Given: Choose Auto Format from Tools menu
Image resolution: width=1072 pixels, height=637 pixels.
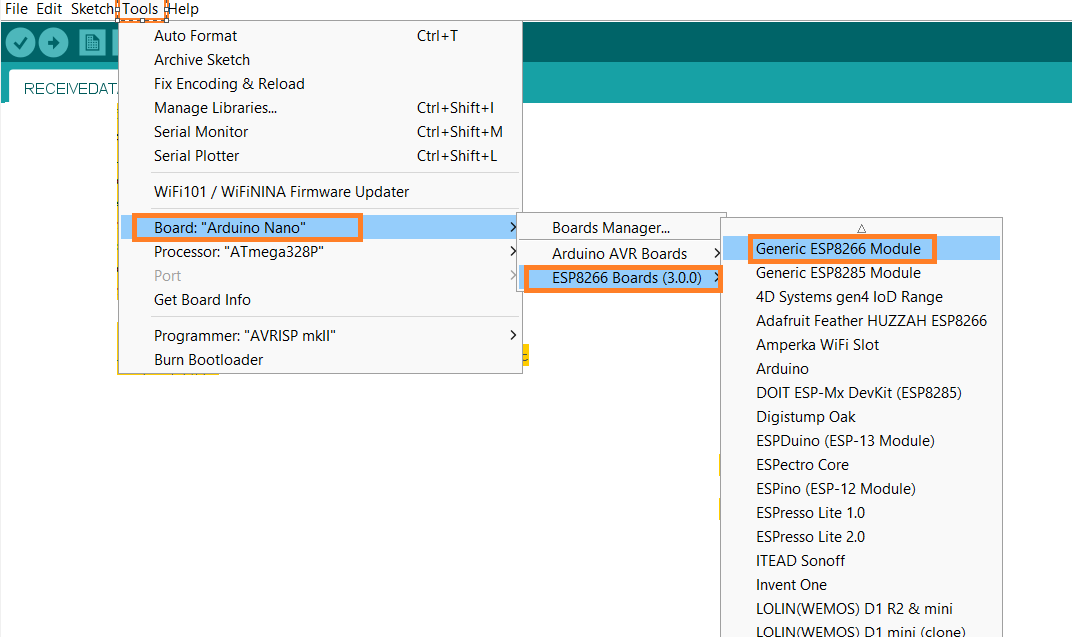Looking at the screenshot, I should click(320, 36).
